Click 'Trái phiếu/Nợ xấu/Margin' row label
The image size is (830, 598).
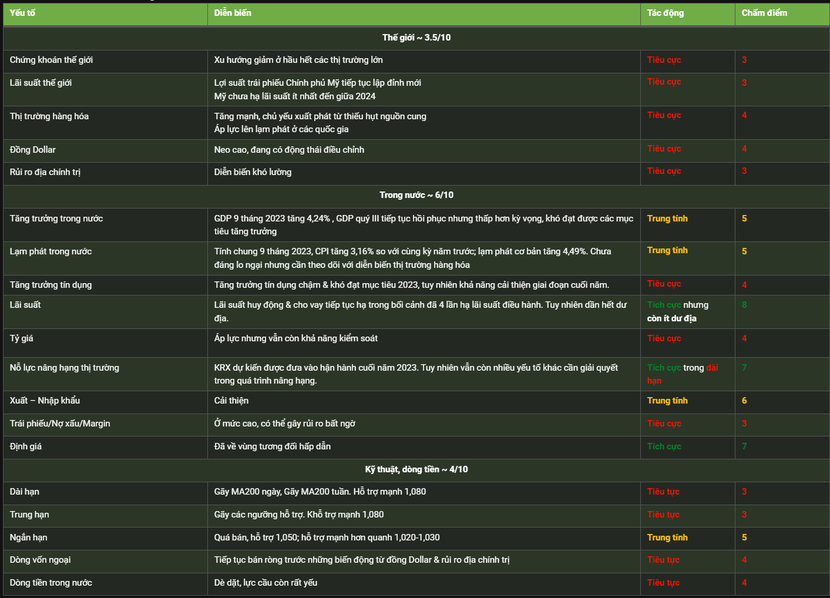pos(60,424)
